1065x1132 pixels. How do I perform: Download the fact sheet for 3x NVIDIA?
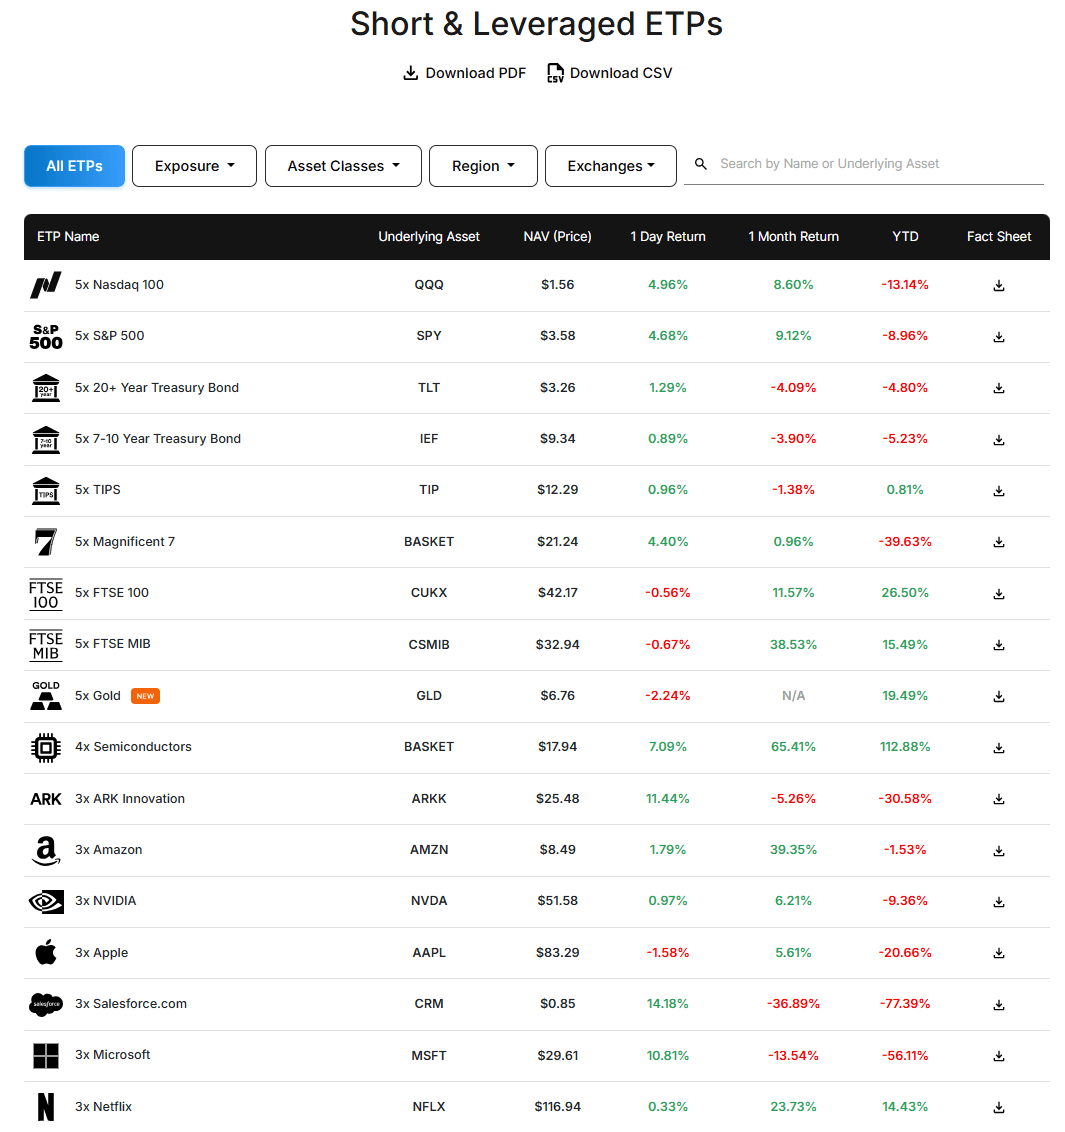pos(998,901)
